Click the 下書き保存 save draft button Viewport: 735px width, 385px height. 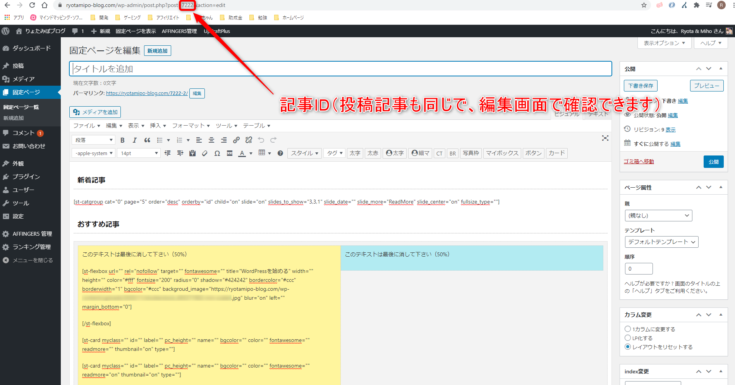[640, 86]
